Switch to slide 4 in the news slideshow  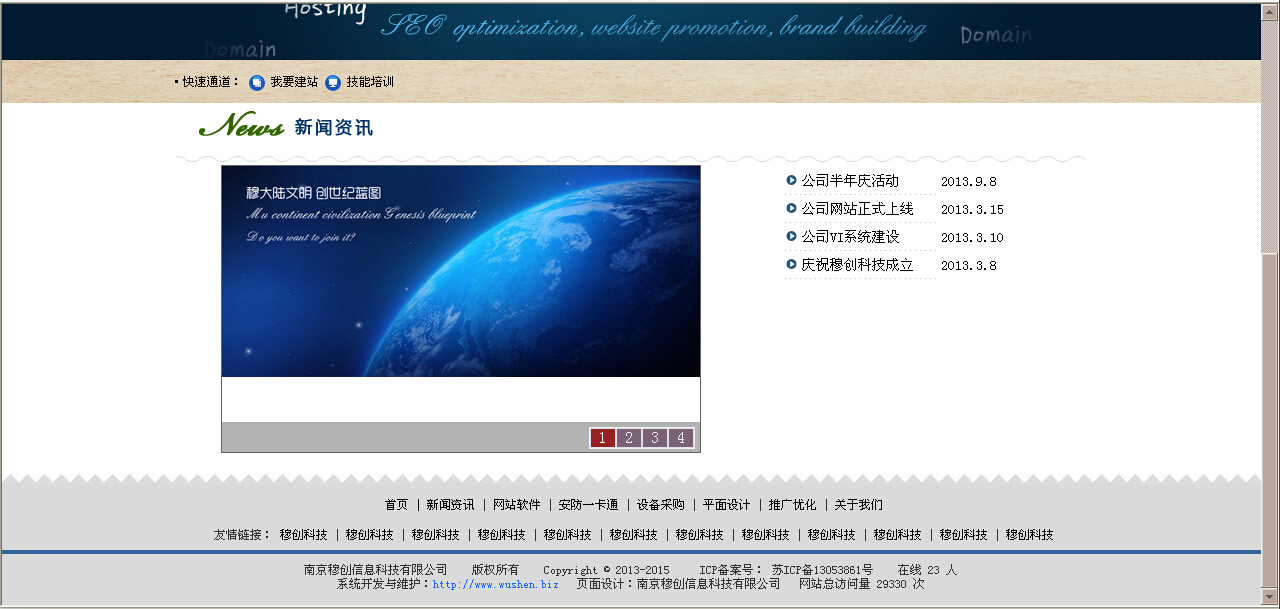(680, 438)
